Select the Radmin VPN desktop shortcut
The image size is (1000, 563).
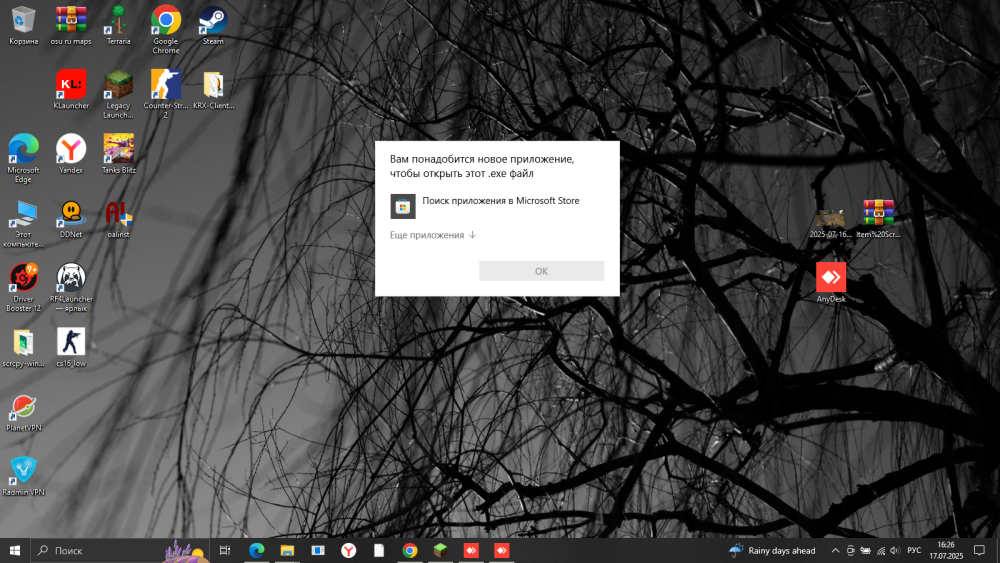click(x=23, y=476)
